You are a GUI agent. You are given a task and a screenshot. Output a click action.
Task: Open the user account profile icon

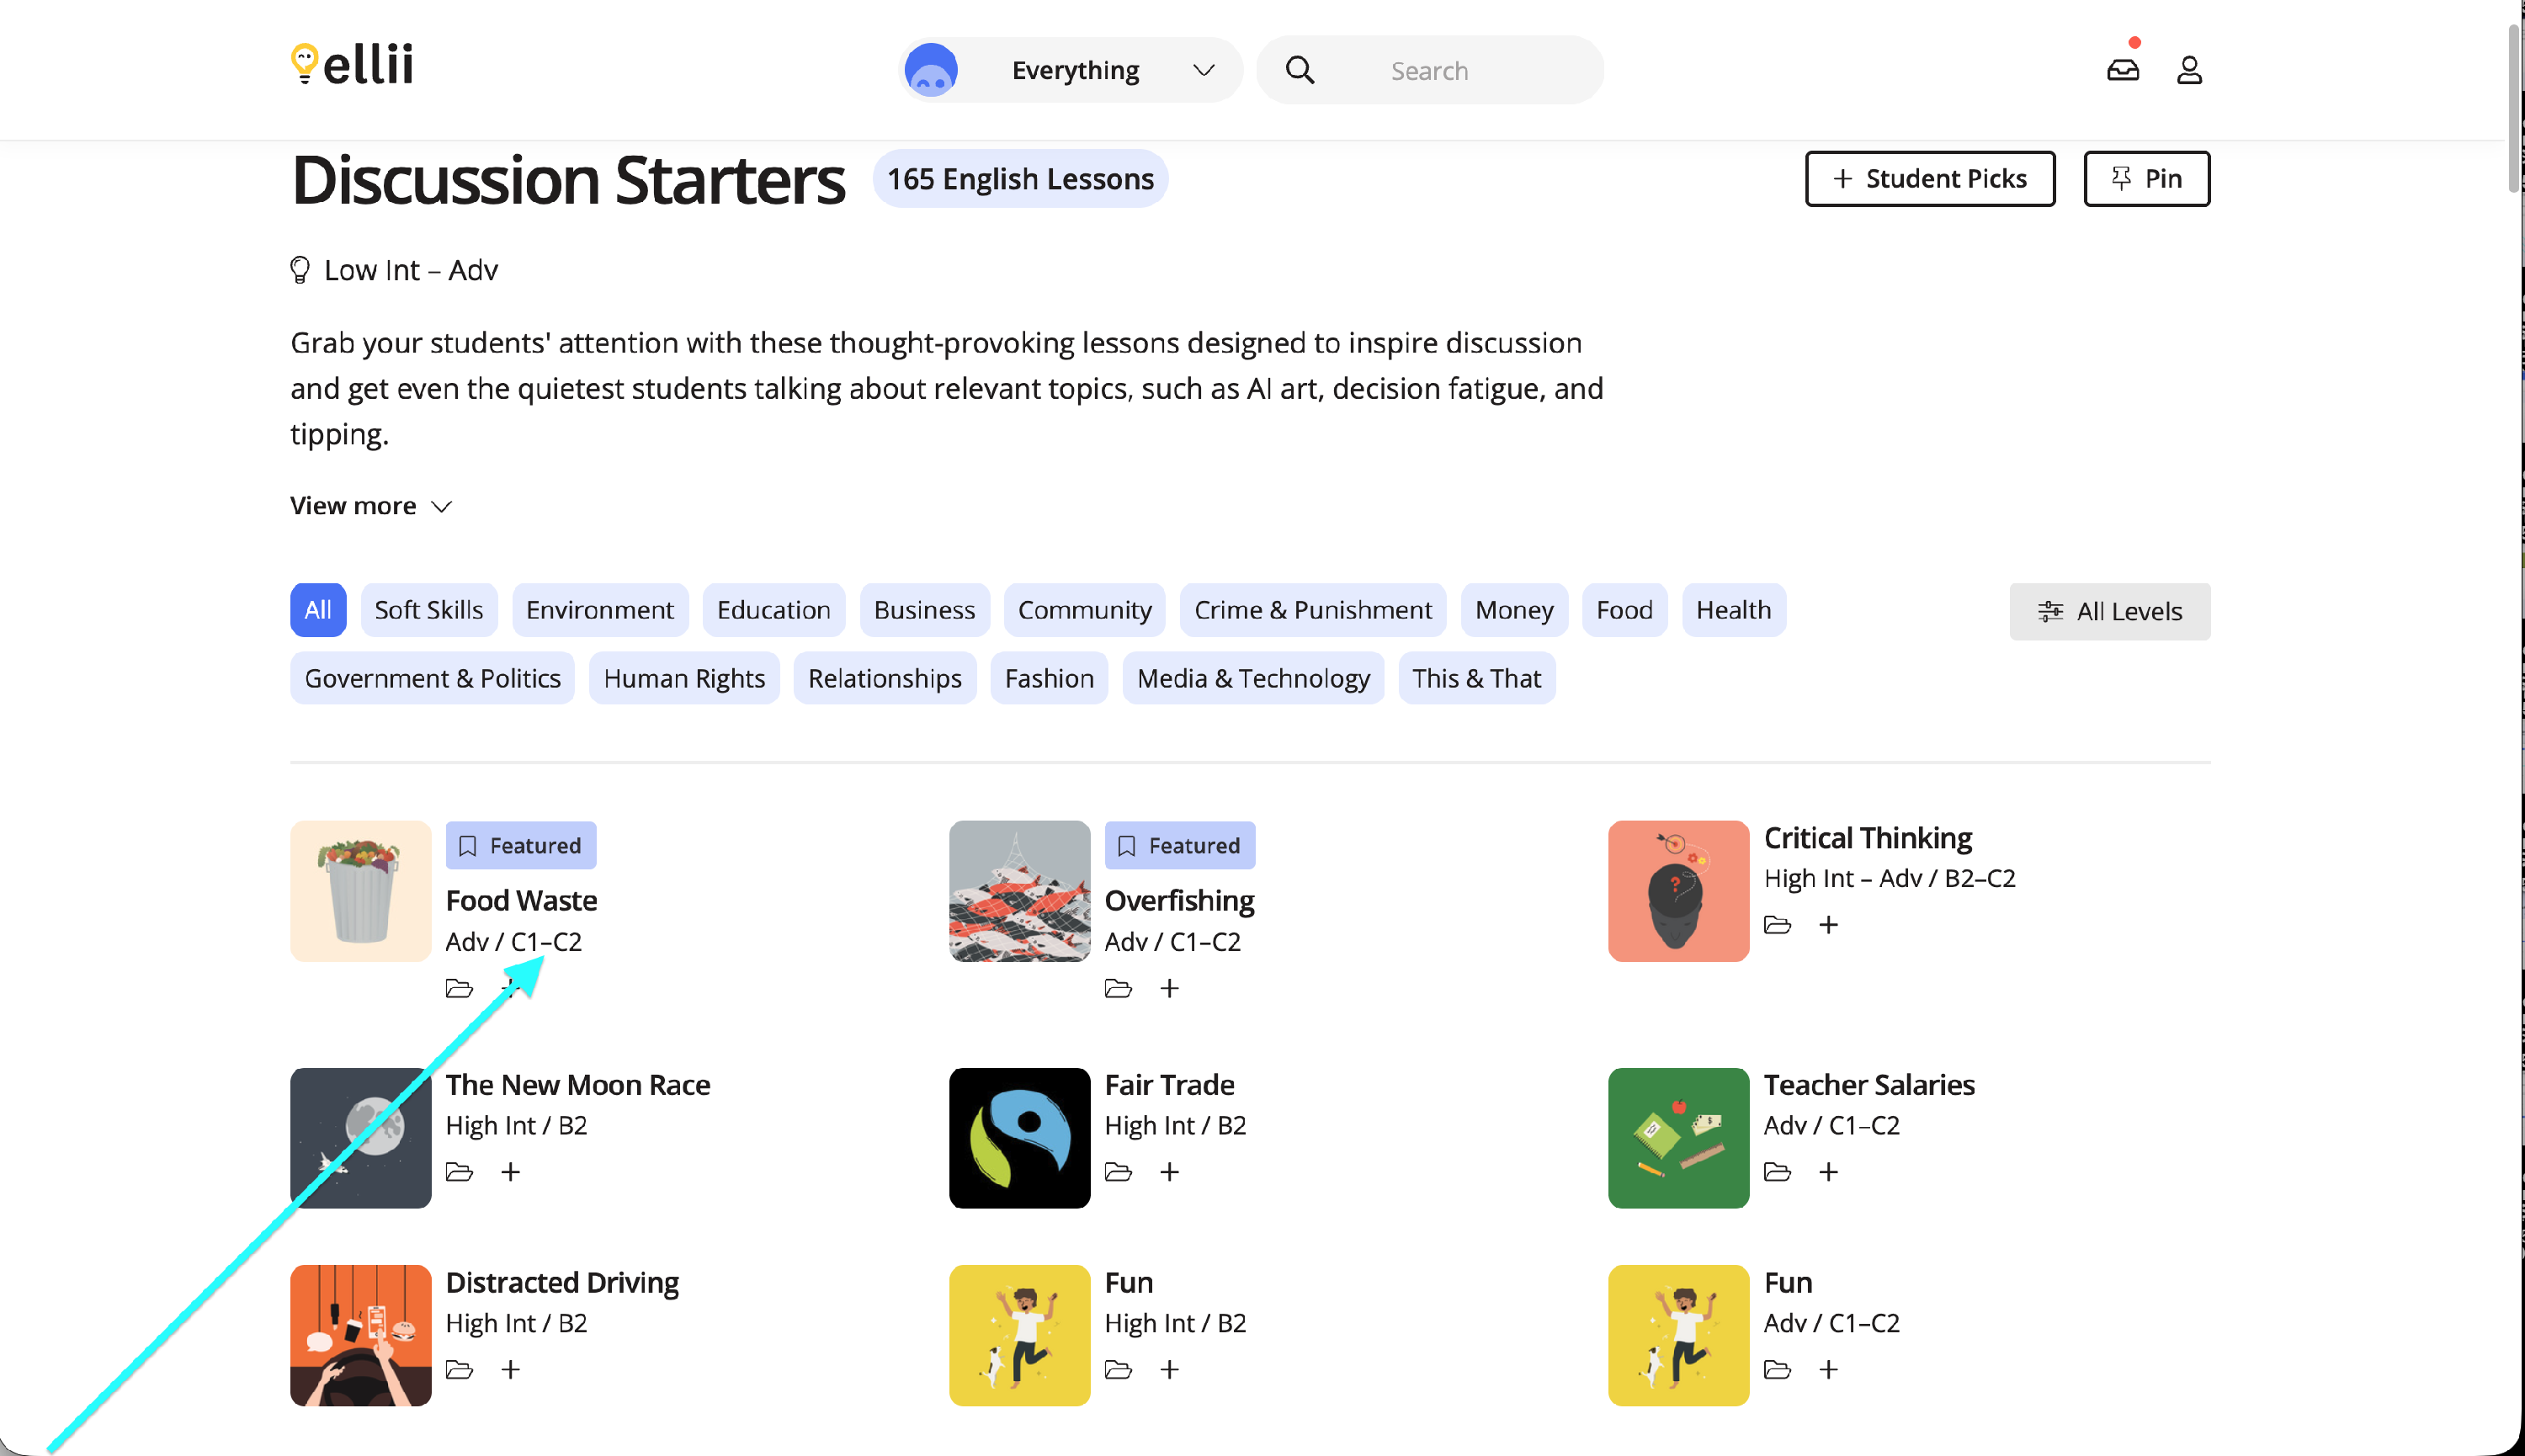pos(2189,70)
